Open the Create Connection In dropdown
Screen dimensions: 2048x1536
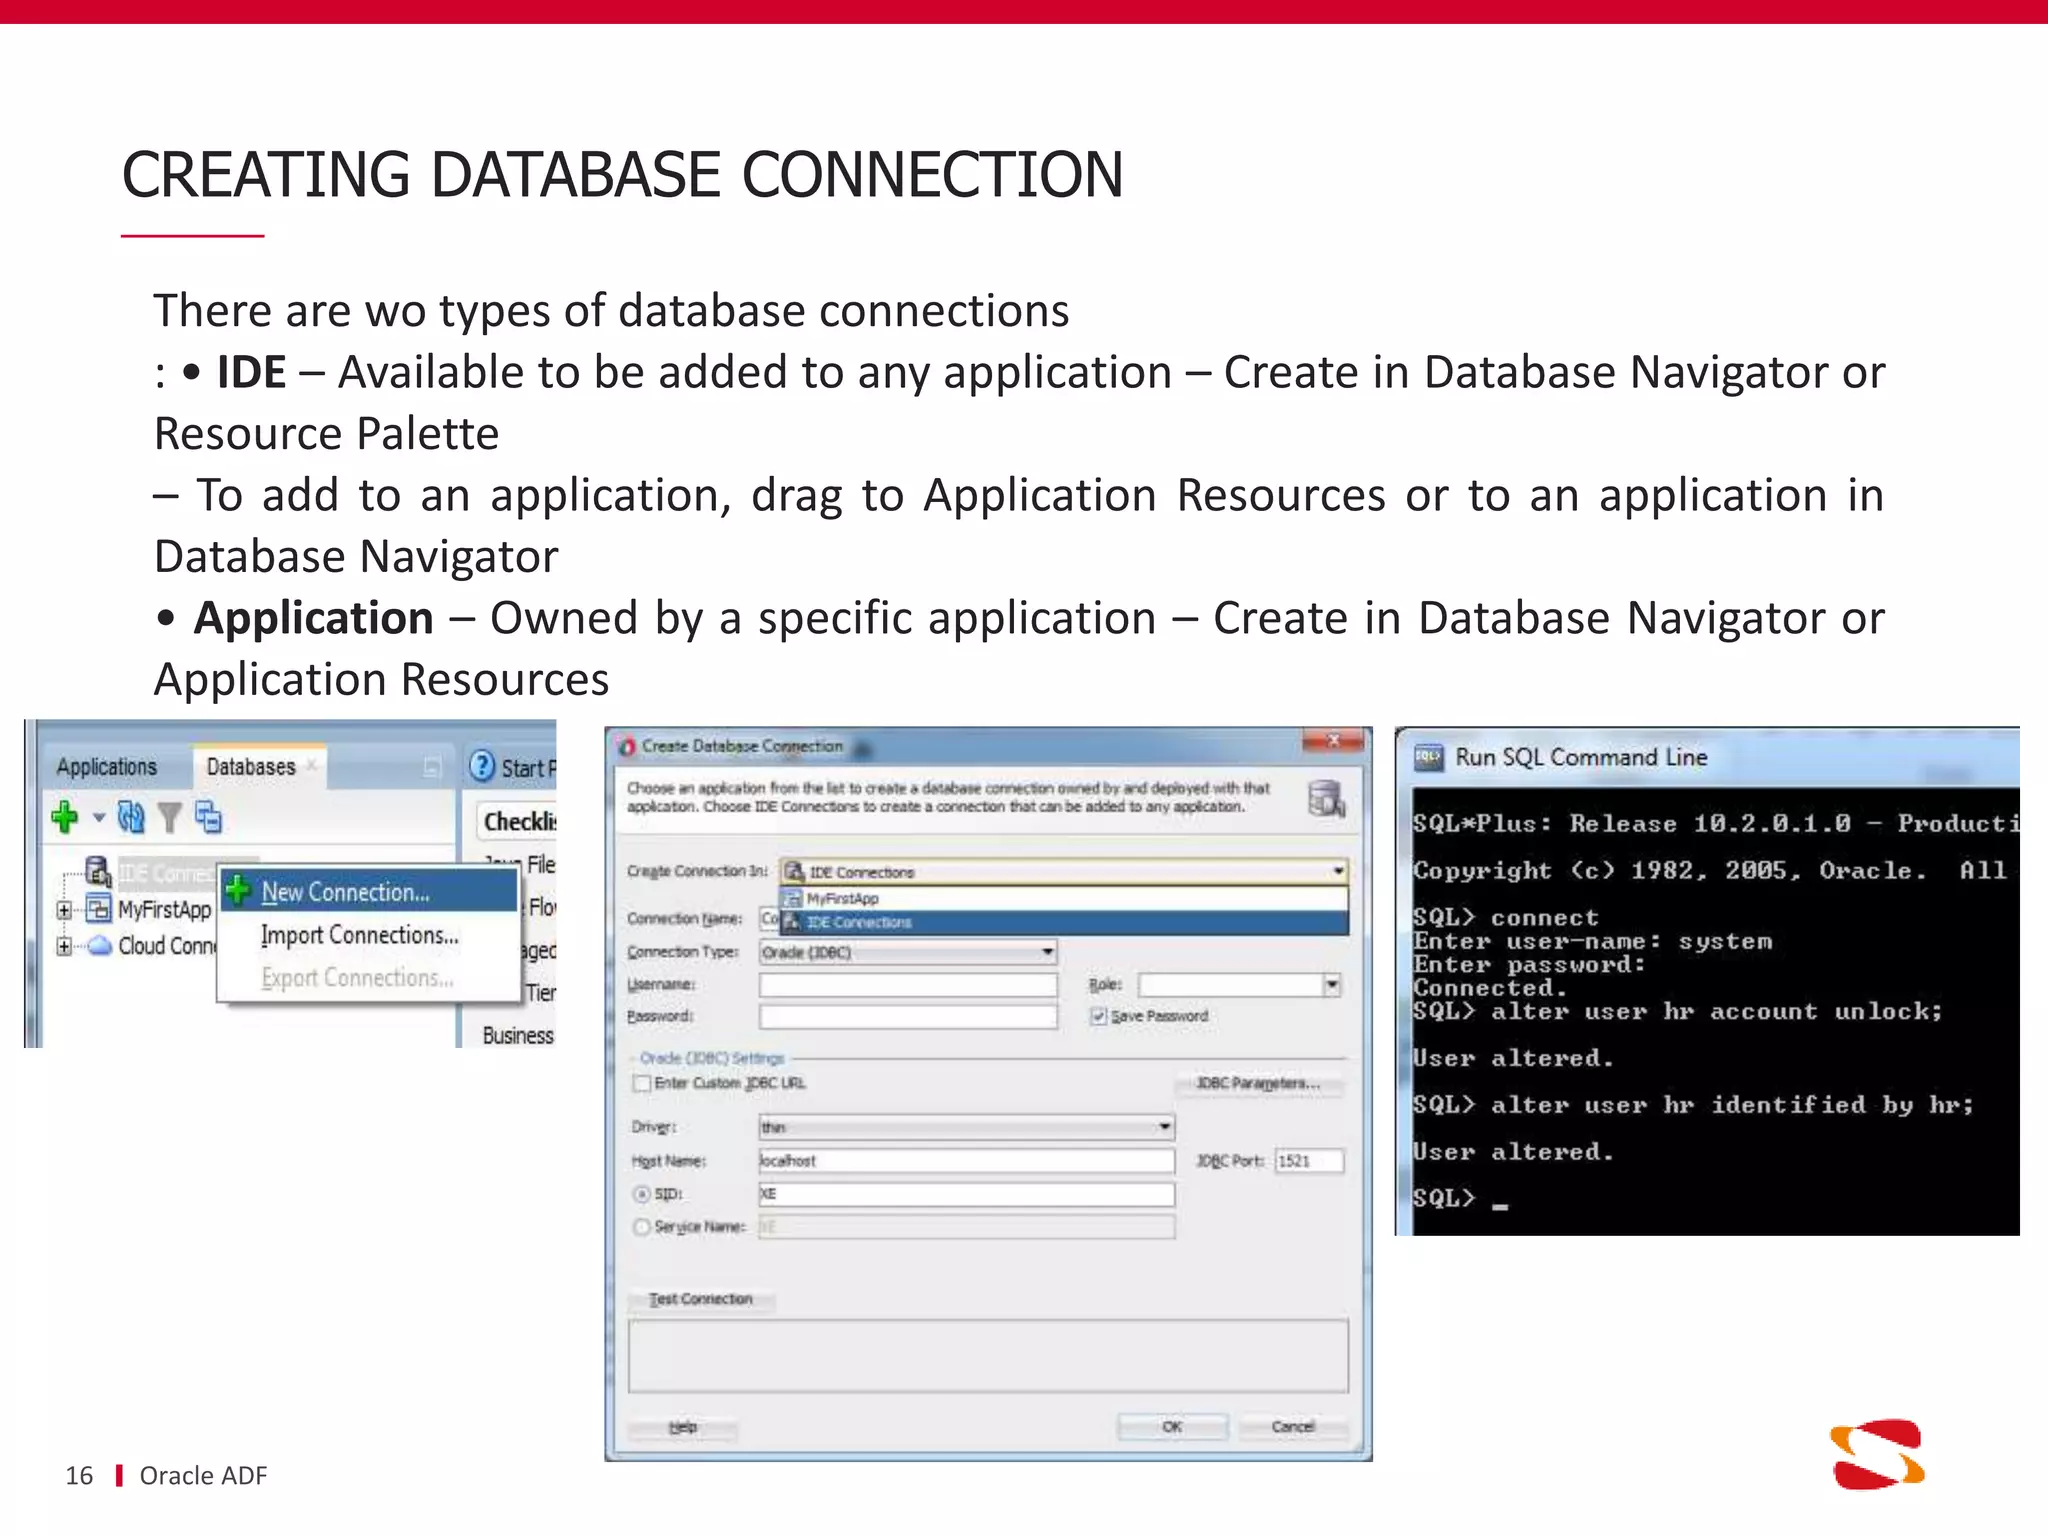pos(1338,872)
